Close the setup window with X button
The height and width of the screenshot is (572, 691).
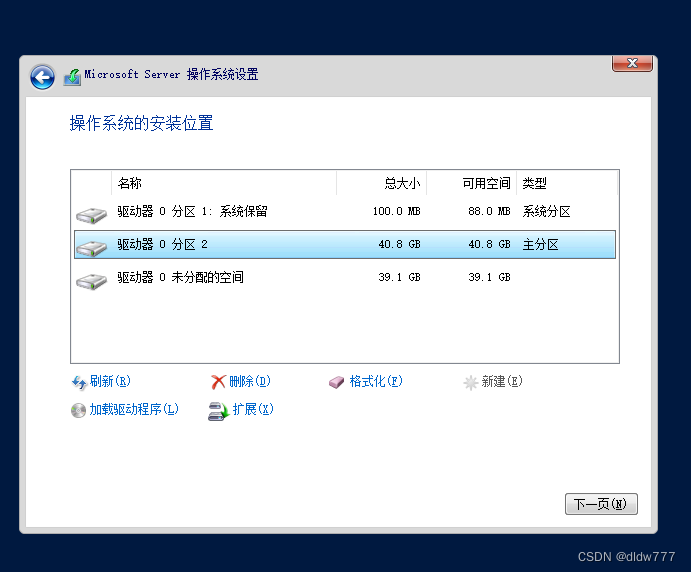632,63
